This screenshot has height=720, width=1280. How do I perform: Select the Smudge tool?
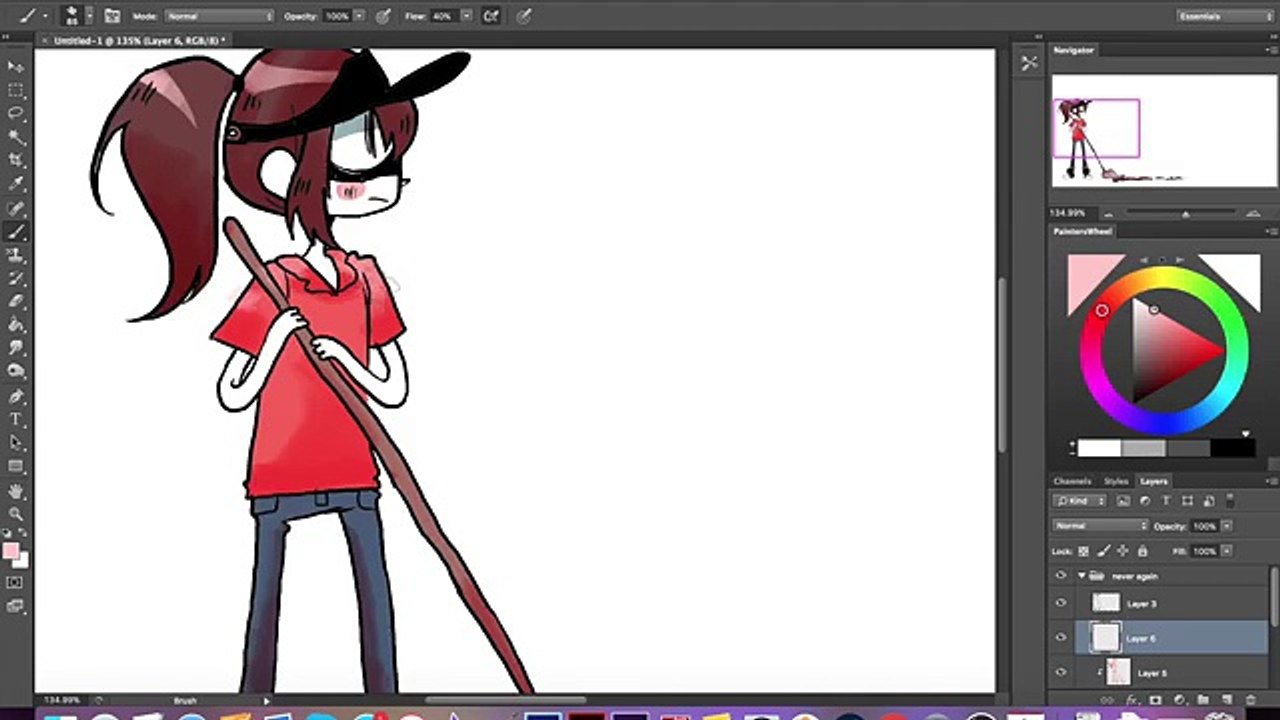pos(16,348)
